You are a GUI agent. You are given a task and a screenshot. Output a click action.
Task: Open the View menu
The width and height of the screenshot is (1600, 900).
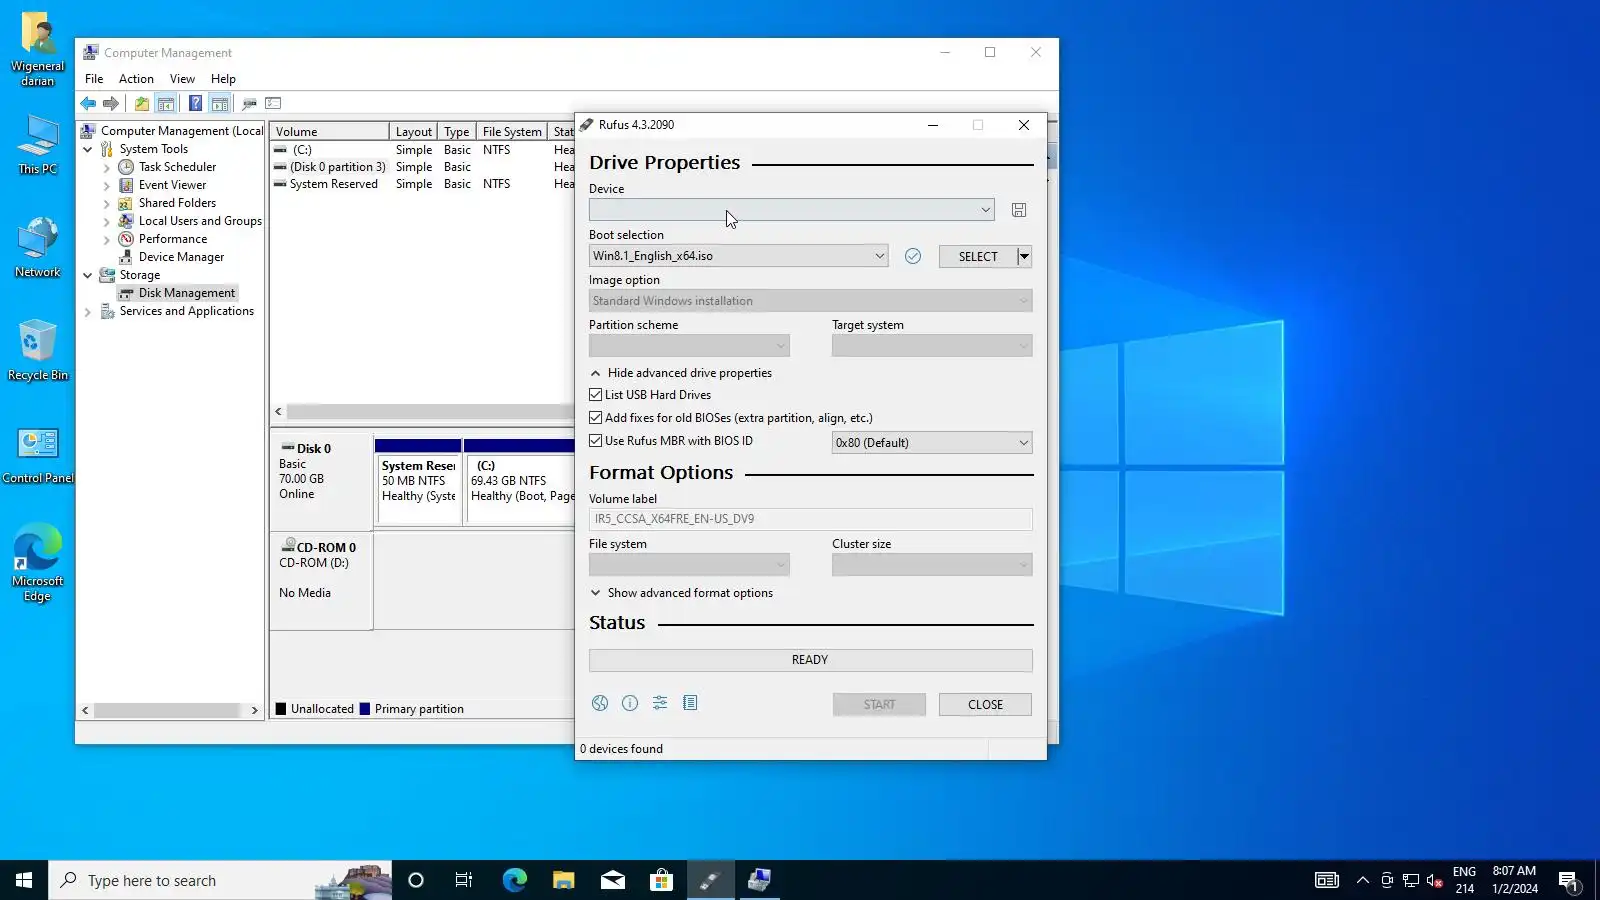click(x=182, y=79)
